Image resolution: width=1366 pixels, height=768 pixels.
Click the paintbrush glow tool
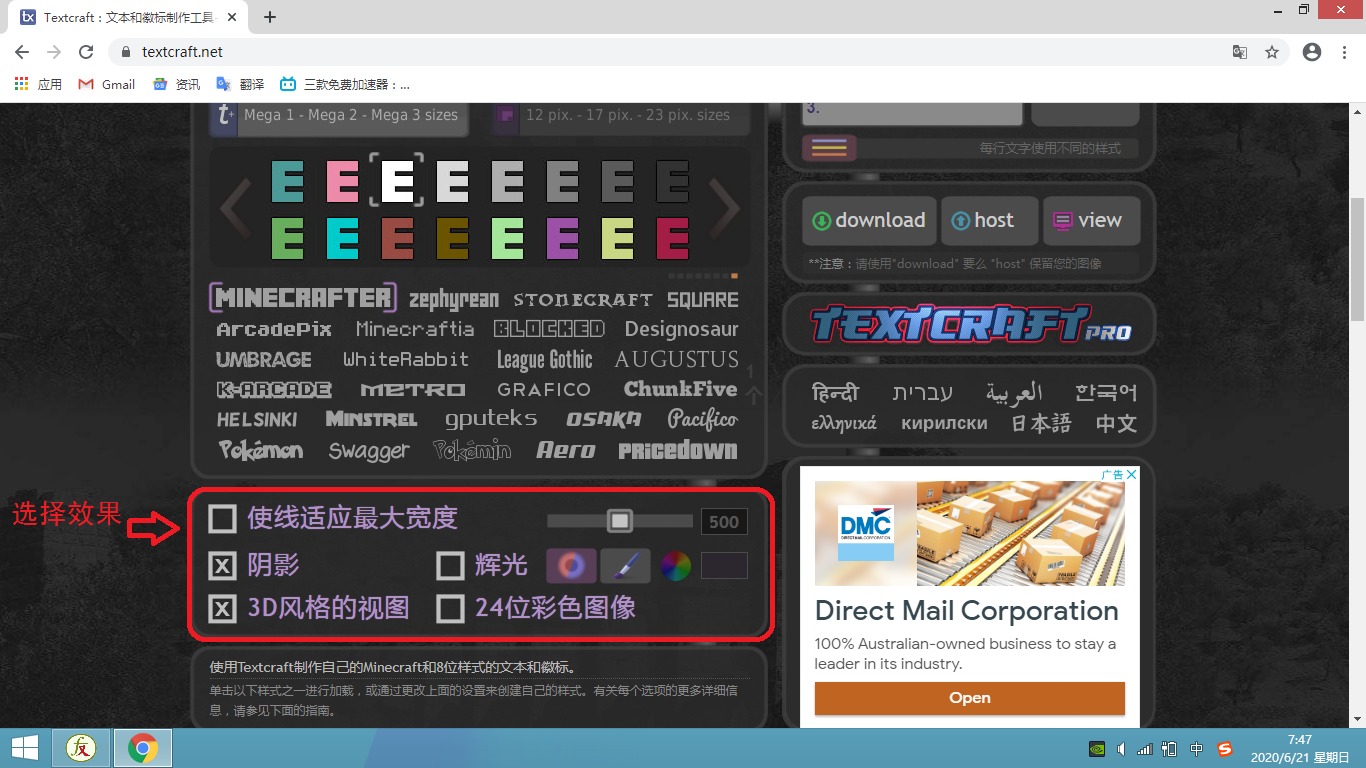(x=625, y=566)
